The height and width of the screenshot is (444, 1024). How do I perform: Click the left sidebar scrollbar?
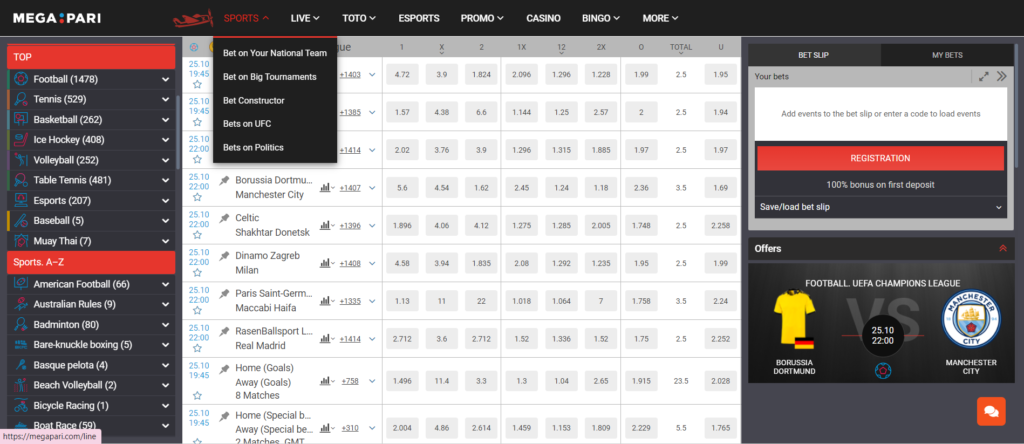coord(178,133)
